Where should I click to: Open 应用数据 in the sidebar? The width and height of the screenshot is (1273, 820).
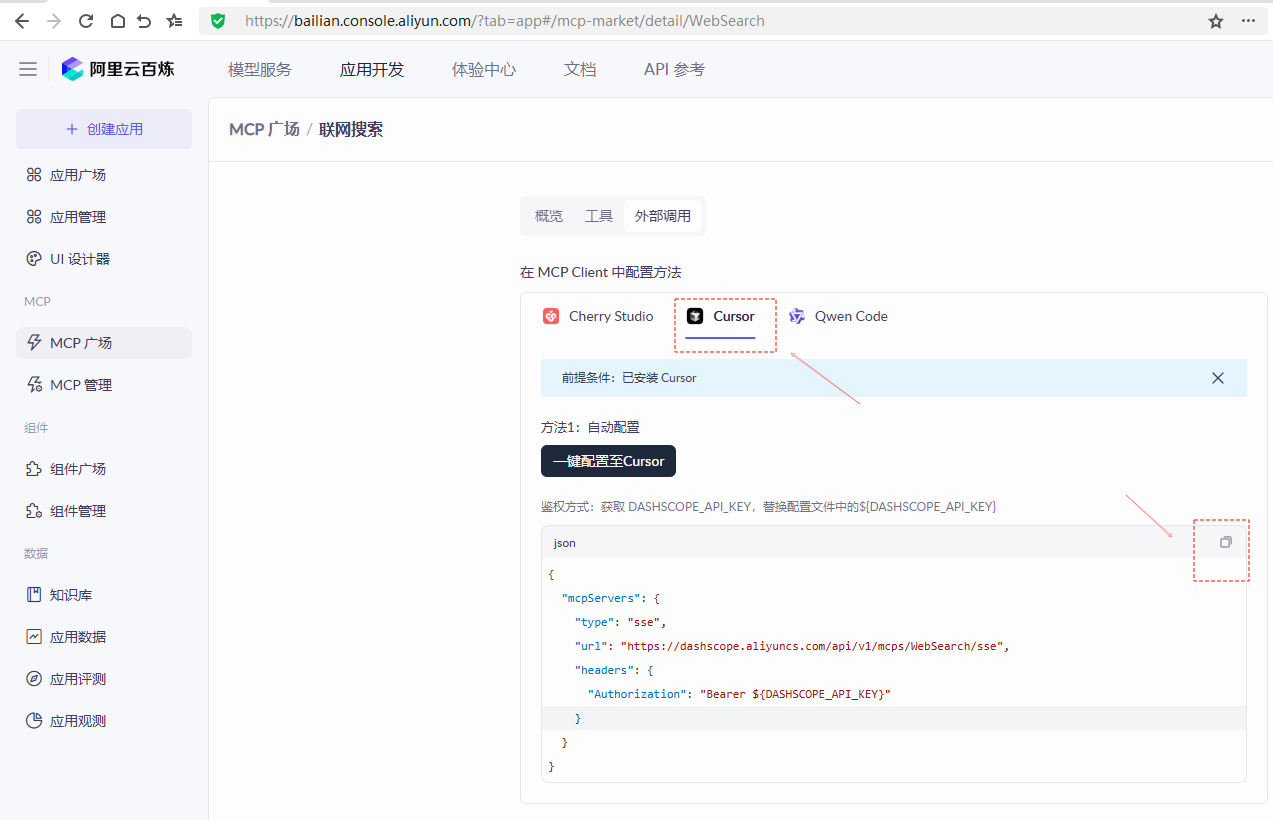(104, 637)
